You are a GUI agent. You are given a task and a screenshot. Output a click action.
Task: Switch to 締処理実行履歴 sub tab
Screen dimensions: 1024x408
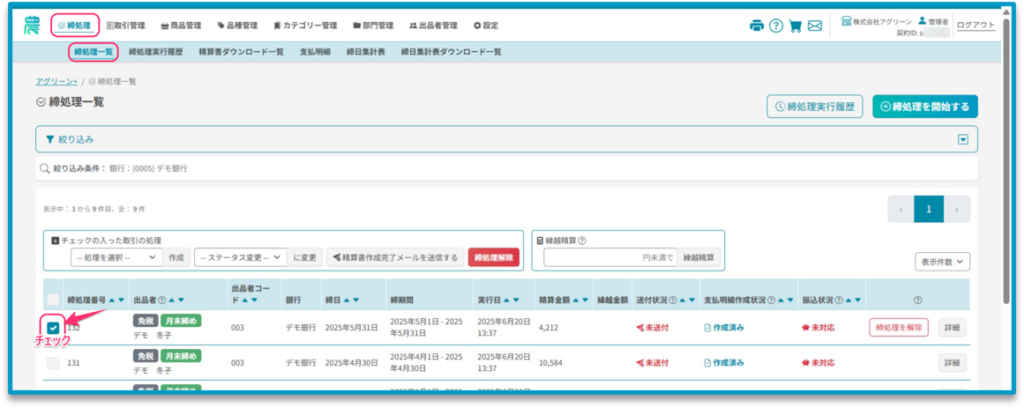point(156,52)
